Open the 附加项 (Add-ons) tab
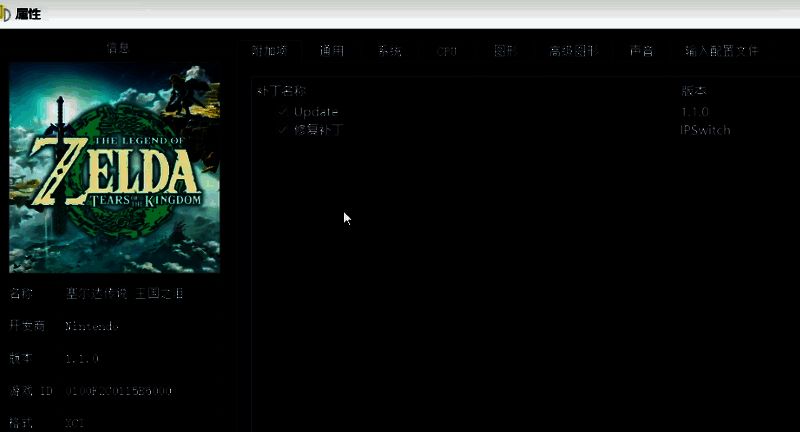 coord(269,50)
